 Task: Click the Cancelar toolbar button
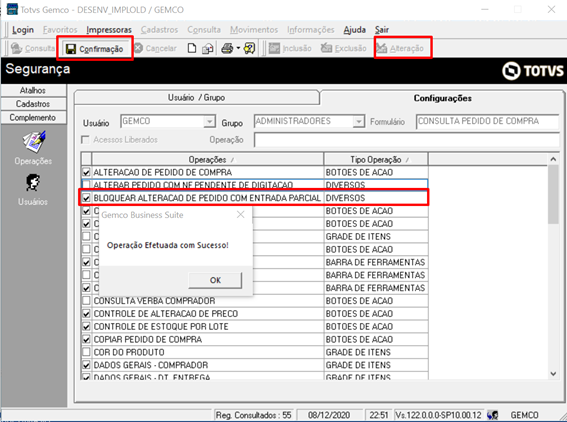[155, 48]
